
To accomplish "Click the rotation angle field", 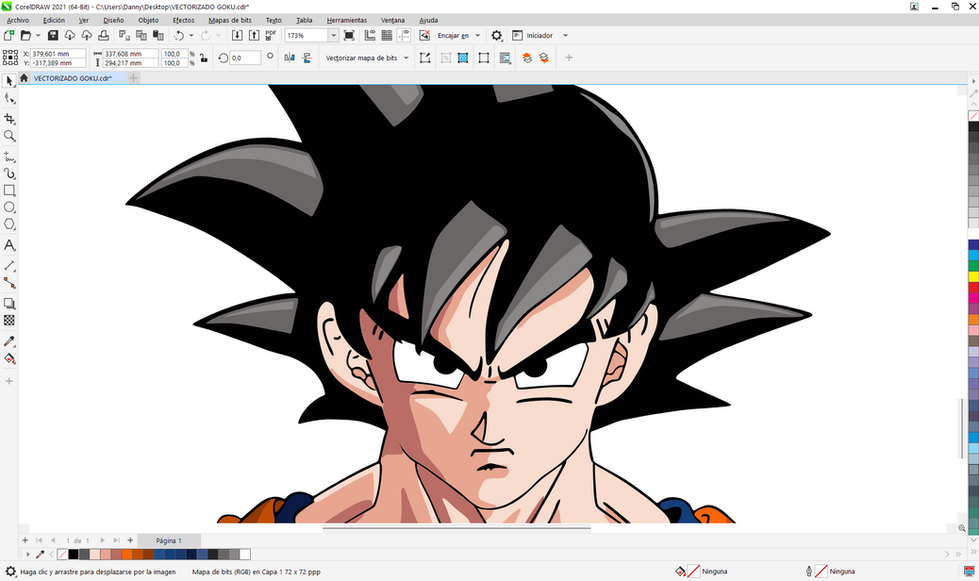I will click(x=245, y=58).
